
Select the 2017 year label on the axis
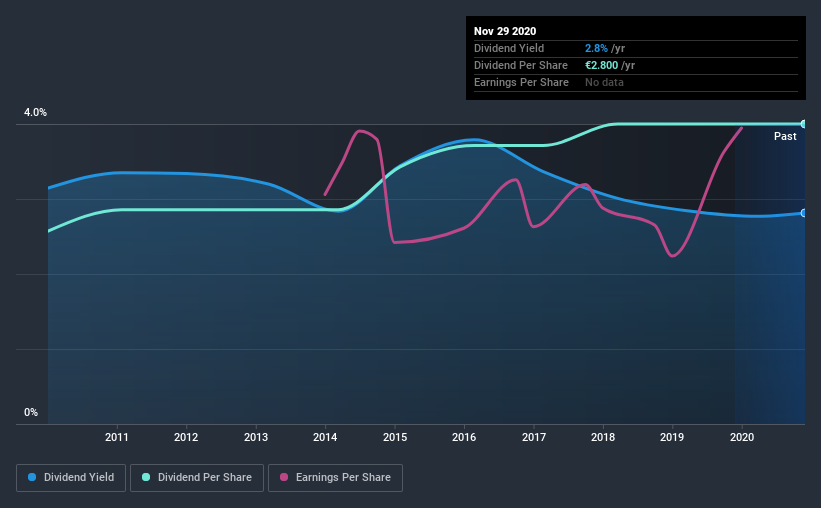[x=534, y=437]
